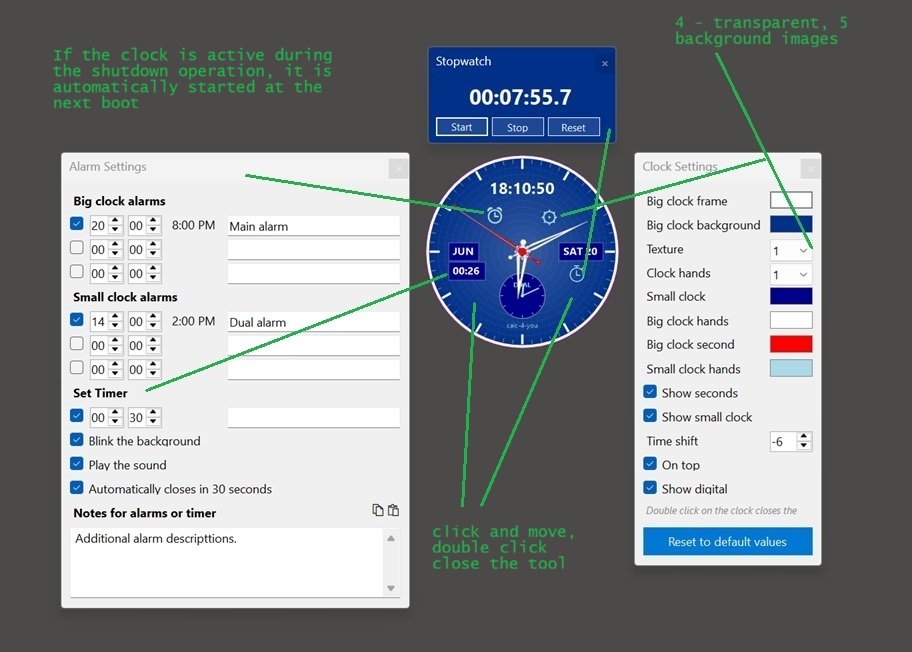
Task: Reset the stopwatch
Action: pyautogui.click(x=573, y=127)
